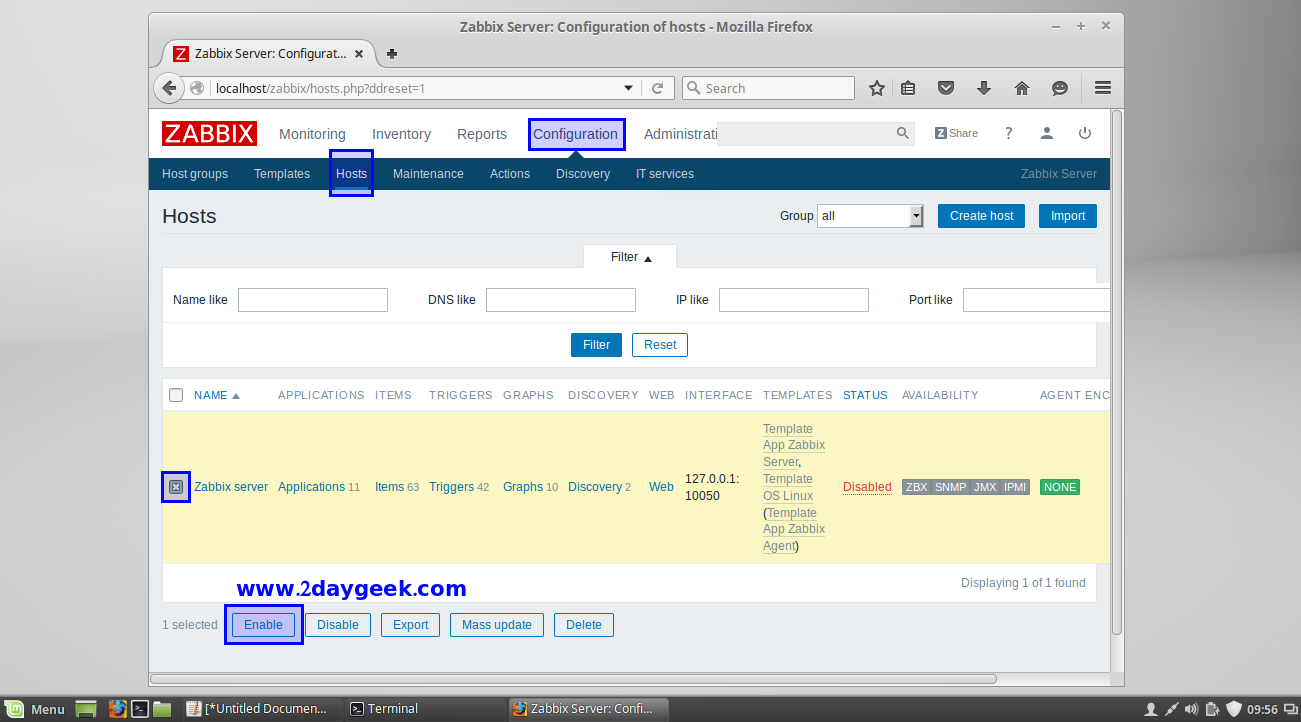Launch terminal from taskbar launcher icon
The height and width of the screenshot is (722, 1301).
click(141, 709)
